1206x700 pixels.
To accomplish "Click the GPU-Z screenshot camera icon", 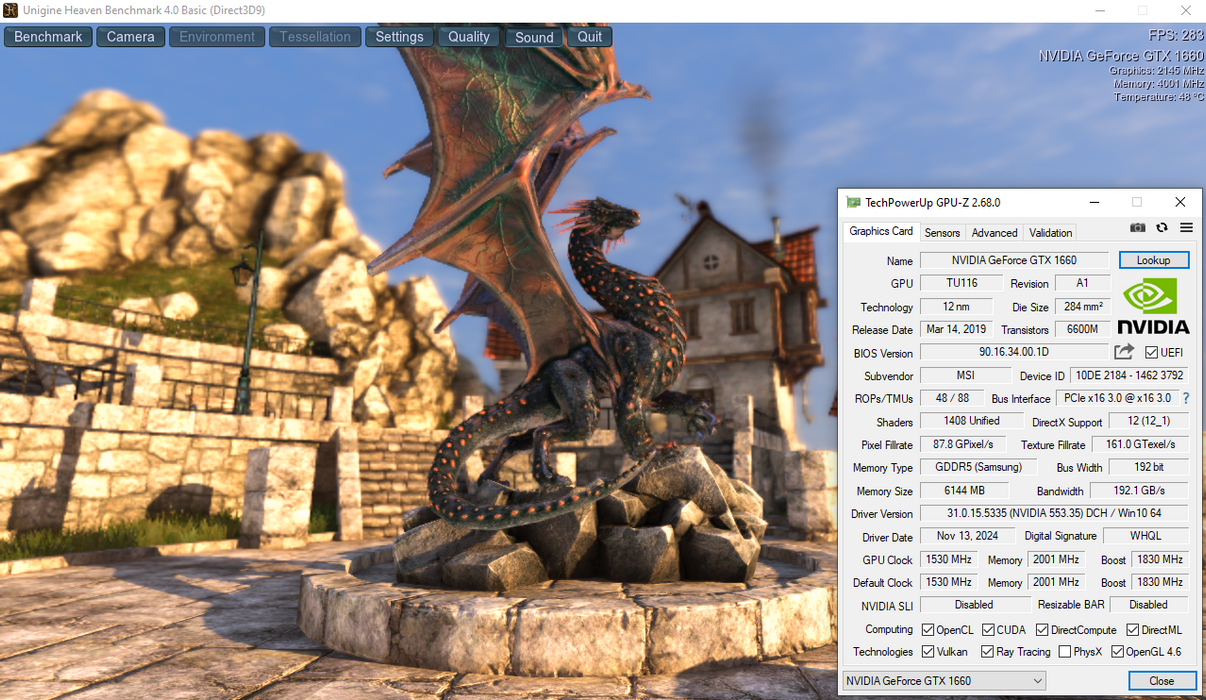I will pyautogui.click(x=1137, y=228).
